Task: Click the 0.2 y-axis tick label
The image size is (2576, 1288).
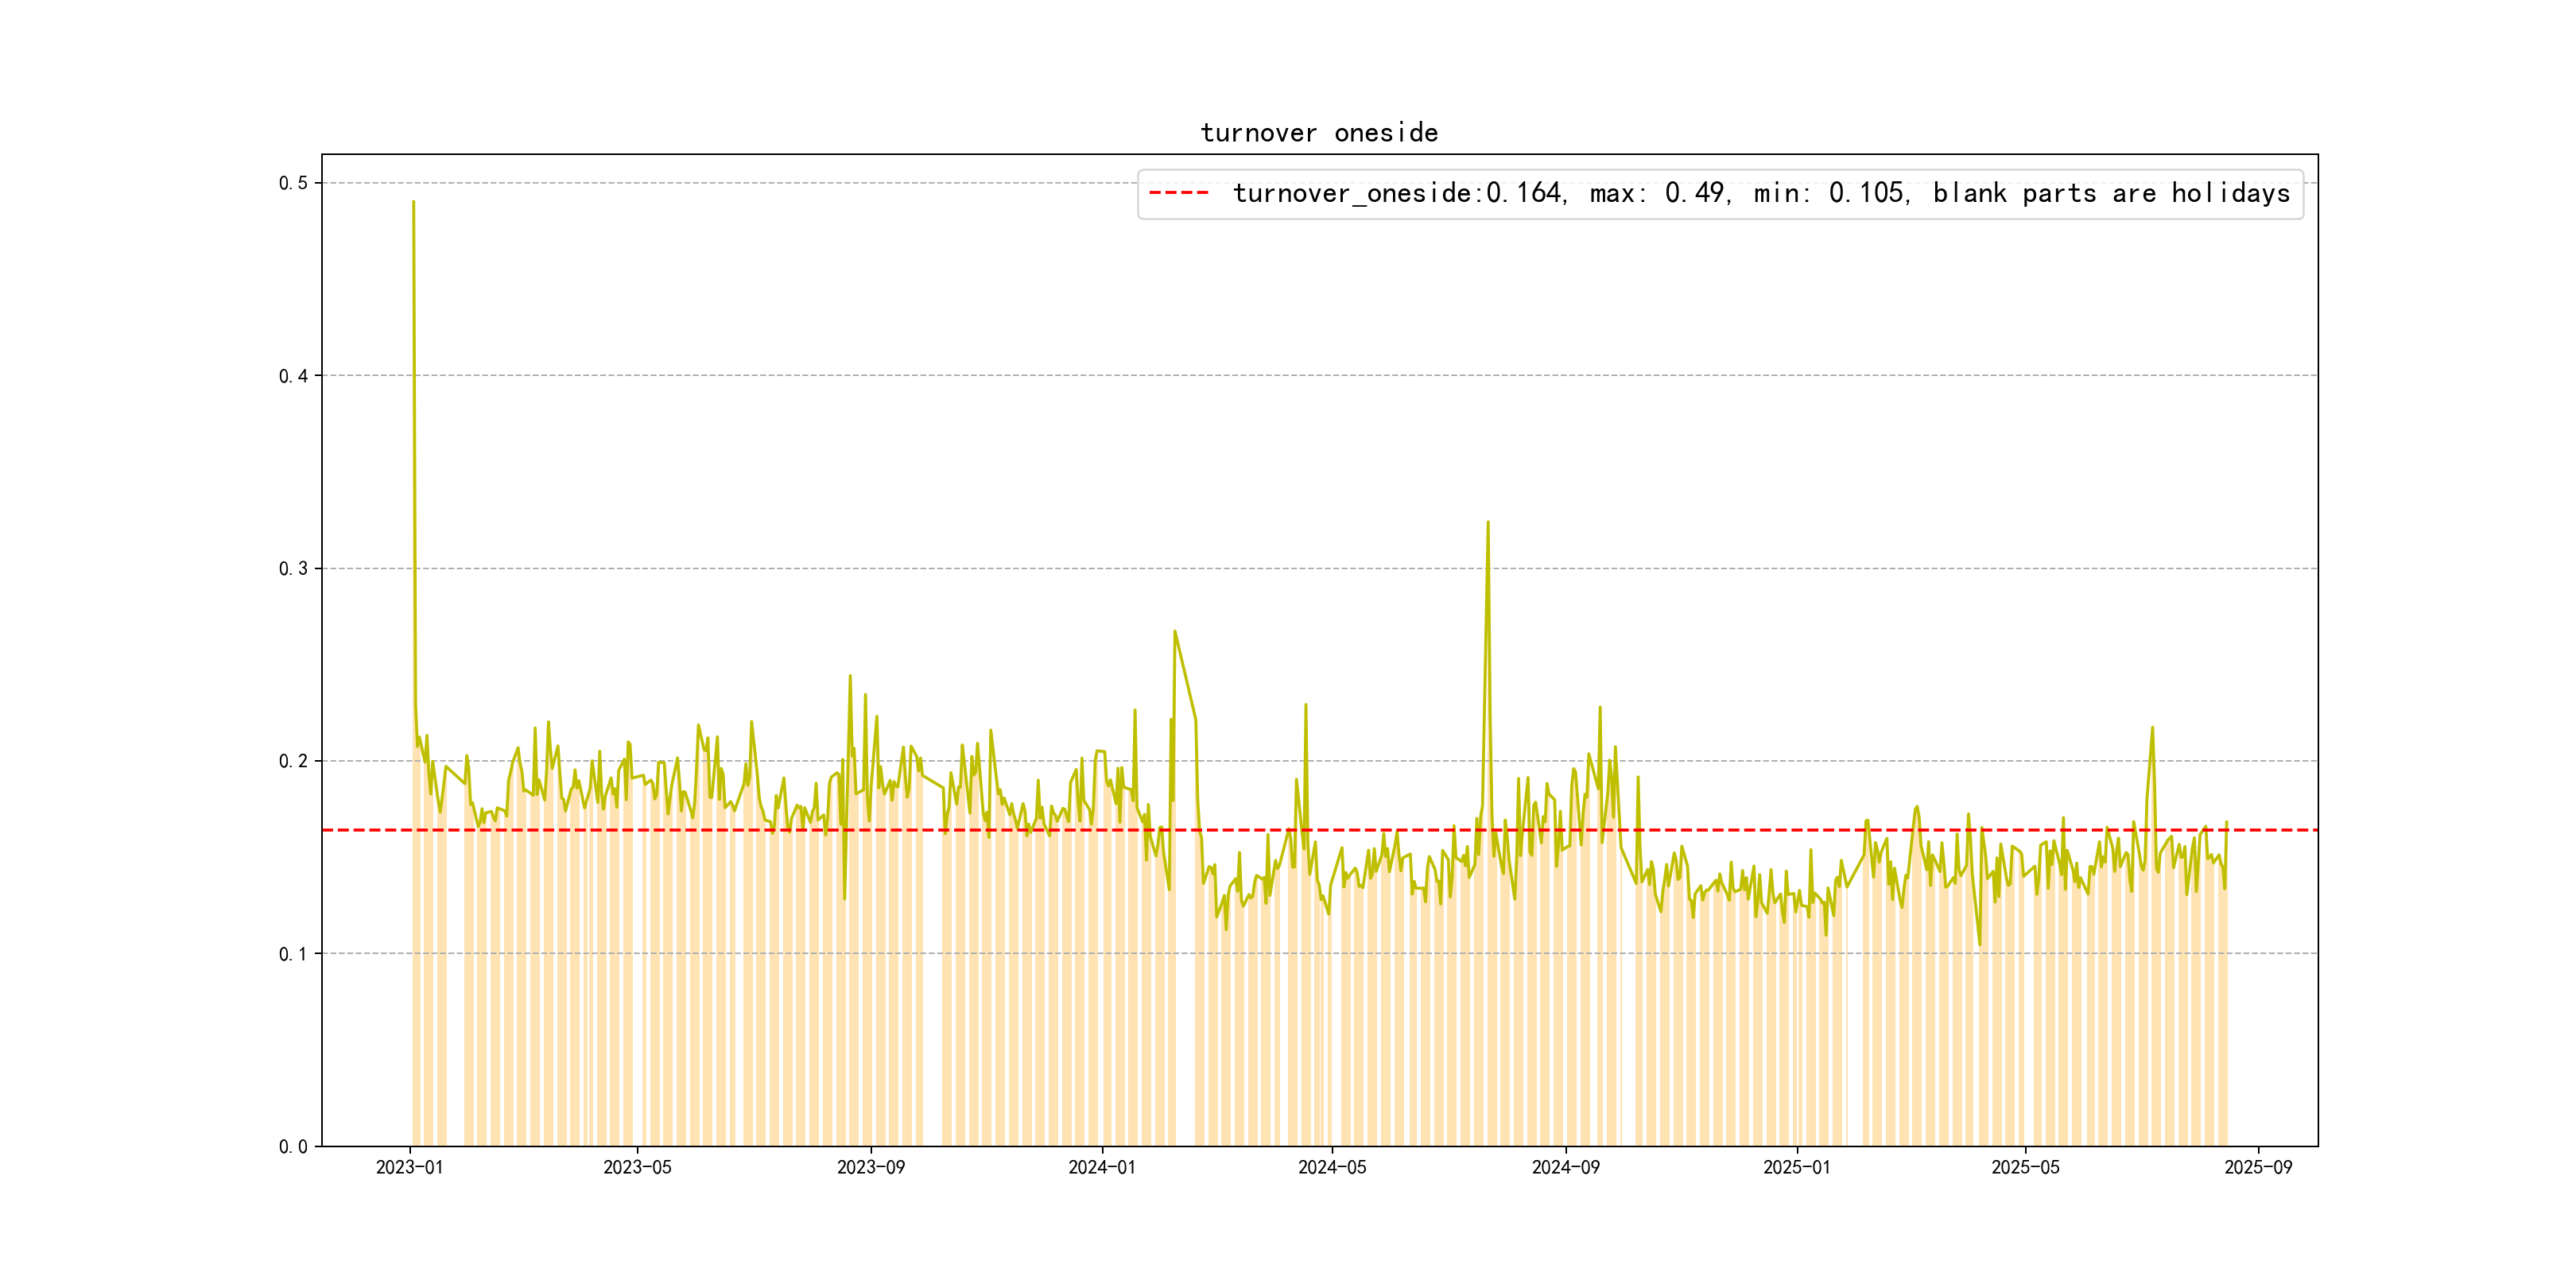Action: pos(293,761)
